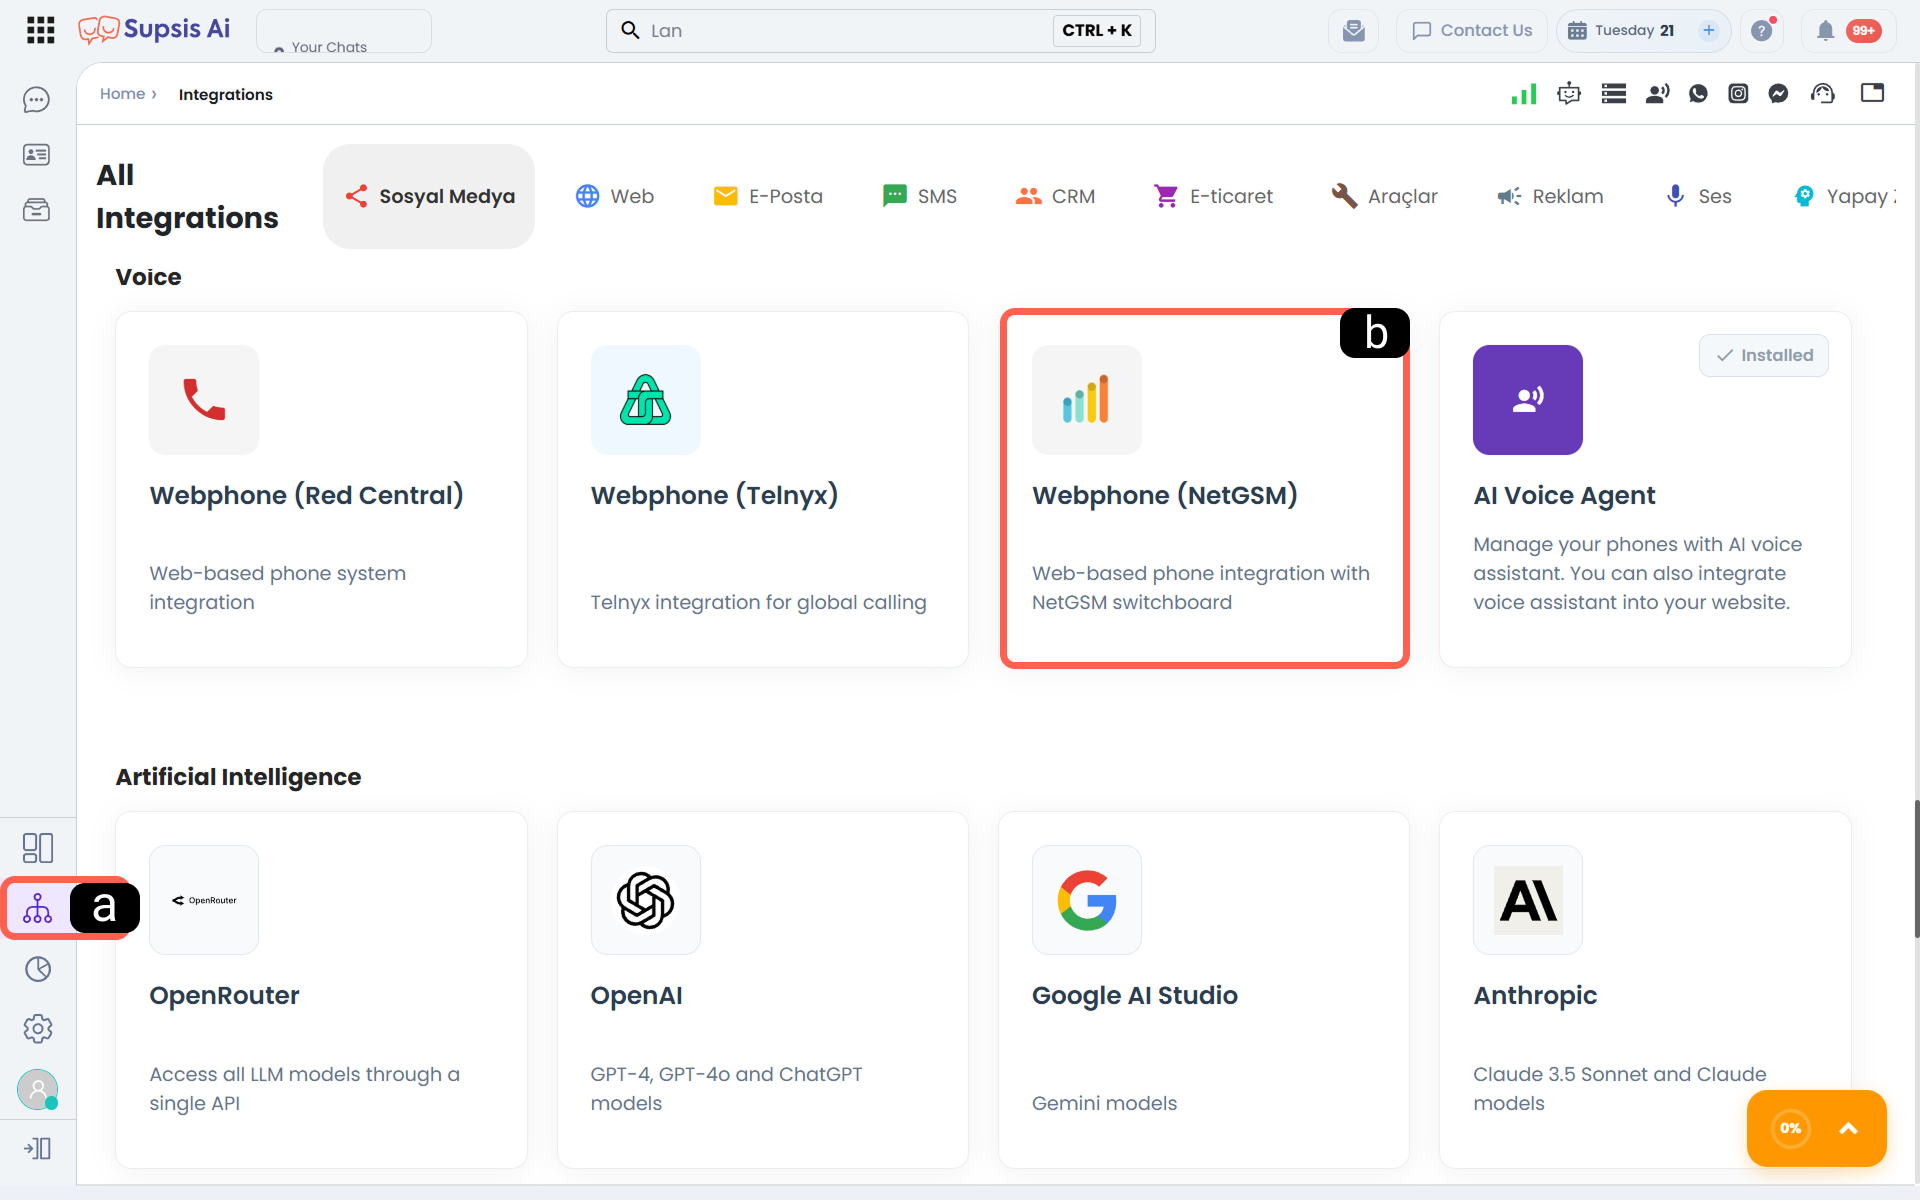Open the integrations hierarchy icon in sidebar
1920x1200 pixels.
[38, 908]
